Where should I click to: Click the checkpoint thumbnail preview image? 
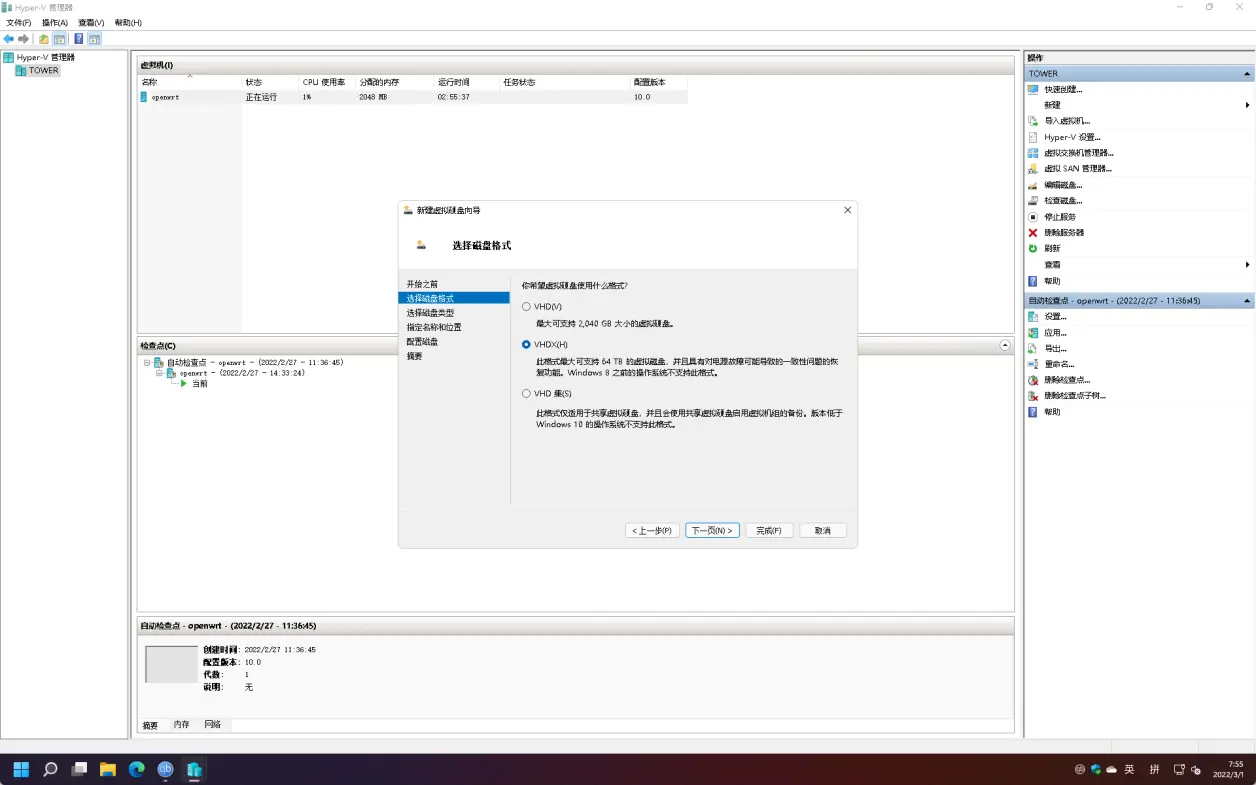[x=171, y=665]
